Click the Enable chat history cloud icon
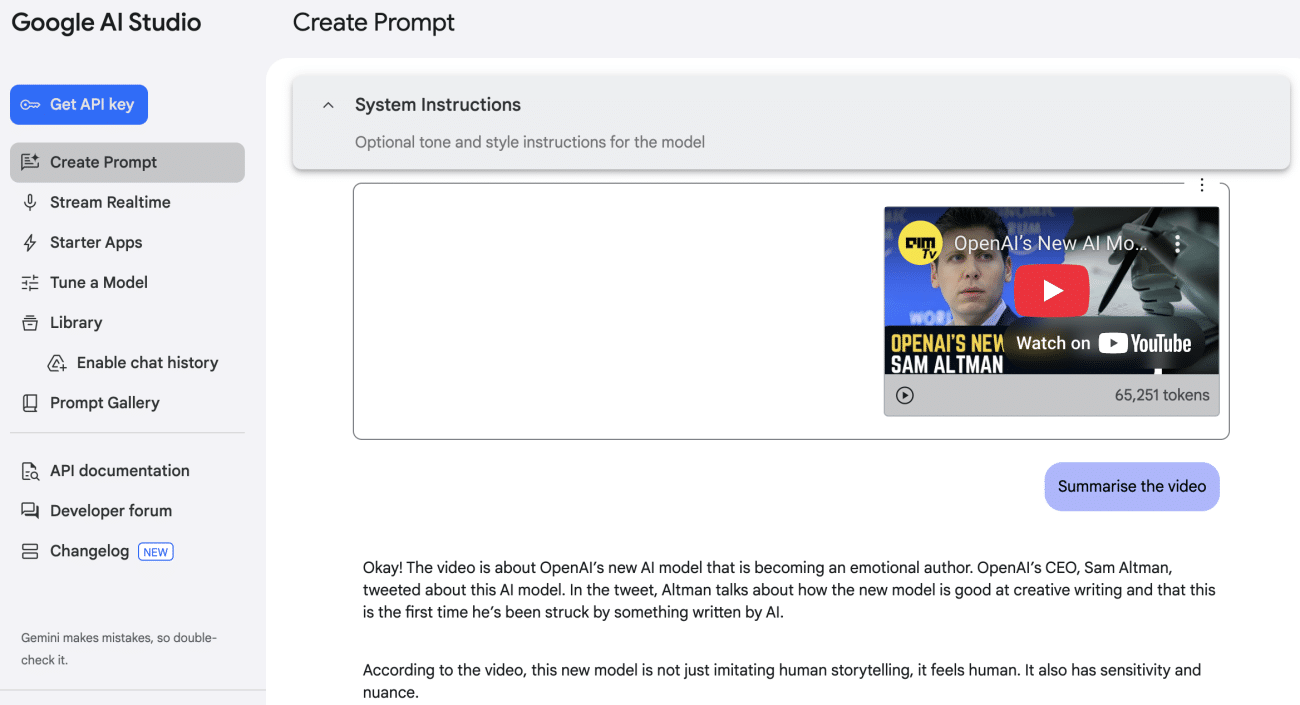This screenshot has width=1300, height=705. tap(57, 363)
